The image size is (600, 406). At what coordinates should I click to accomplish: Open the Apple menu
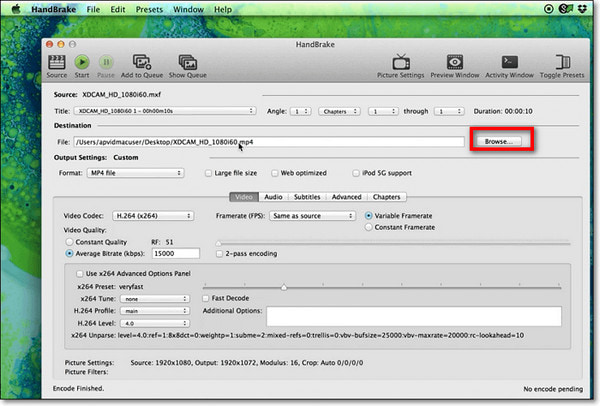coord(16,9)
